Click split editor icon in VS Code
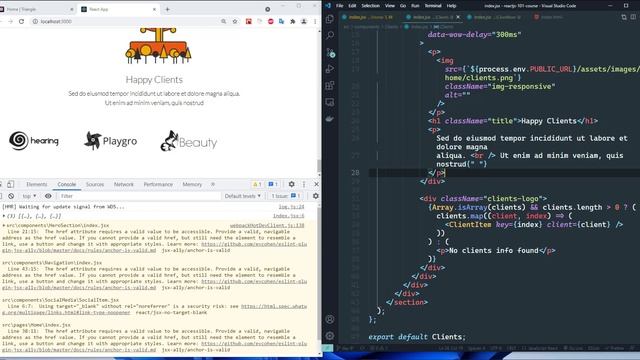The height and width of the screenshot is (360, 640). tap(633, 17)
